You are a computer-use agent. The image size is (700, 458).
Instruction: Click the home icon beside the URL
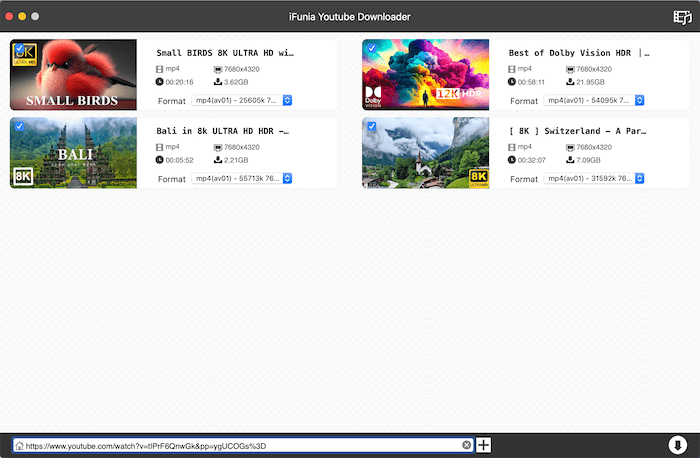pos(19,445)
